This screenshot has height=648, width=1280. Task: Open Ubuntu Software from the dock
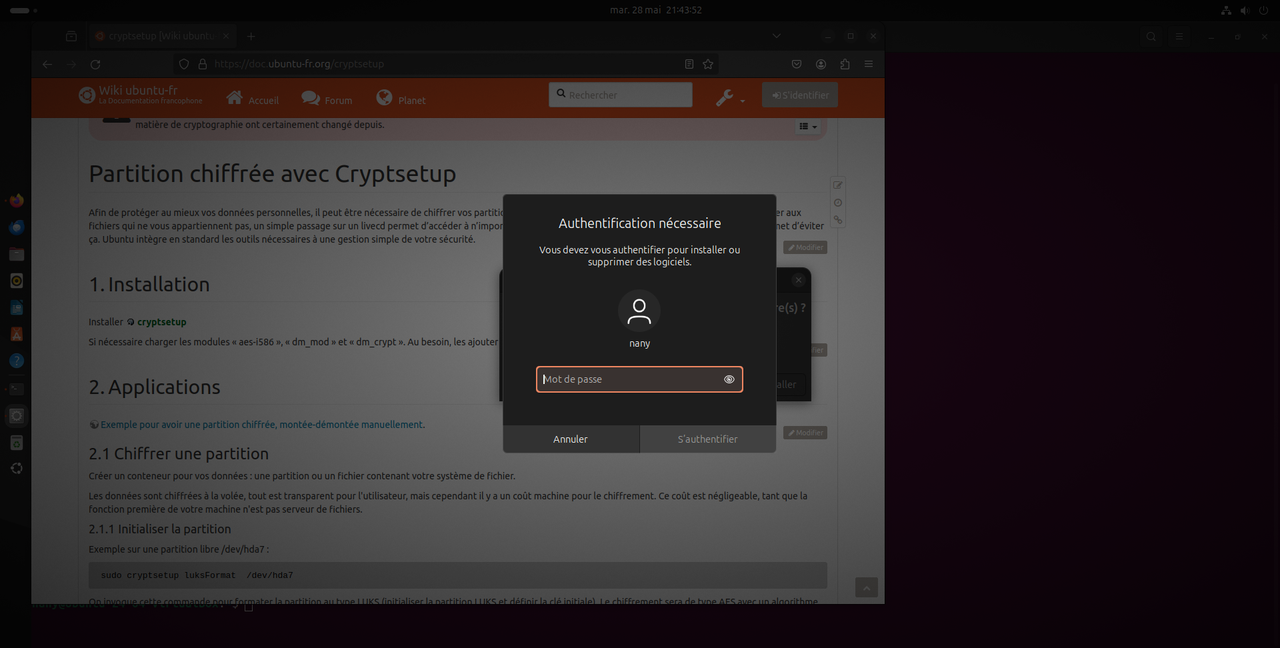coord(16,334)
